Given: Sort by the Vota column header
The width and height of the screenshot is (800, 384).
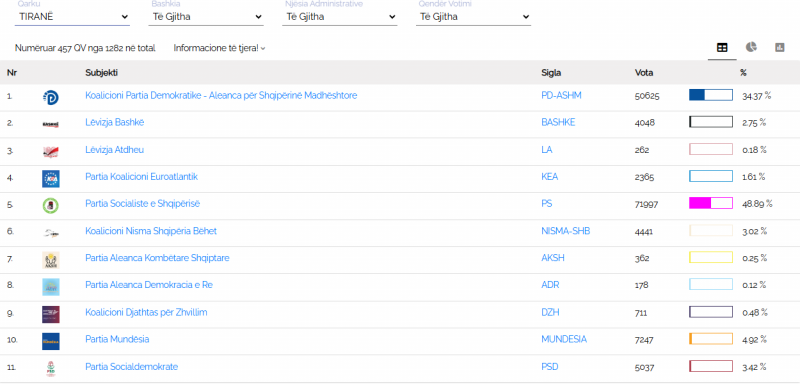Looking at the screenshot, I should 644,73.
